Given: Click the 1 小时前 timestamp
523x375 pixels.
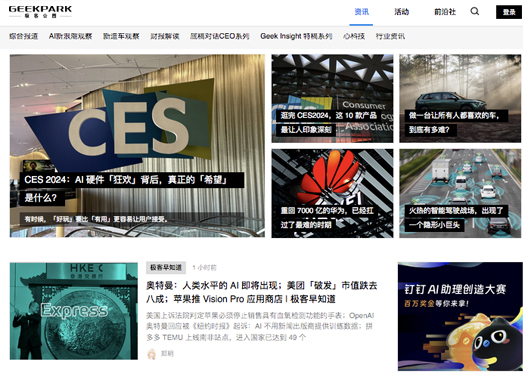Looking at the screenshot, I should pyautogui.click(x=204, y=268).
